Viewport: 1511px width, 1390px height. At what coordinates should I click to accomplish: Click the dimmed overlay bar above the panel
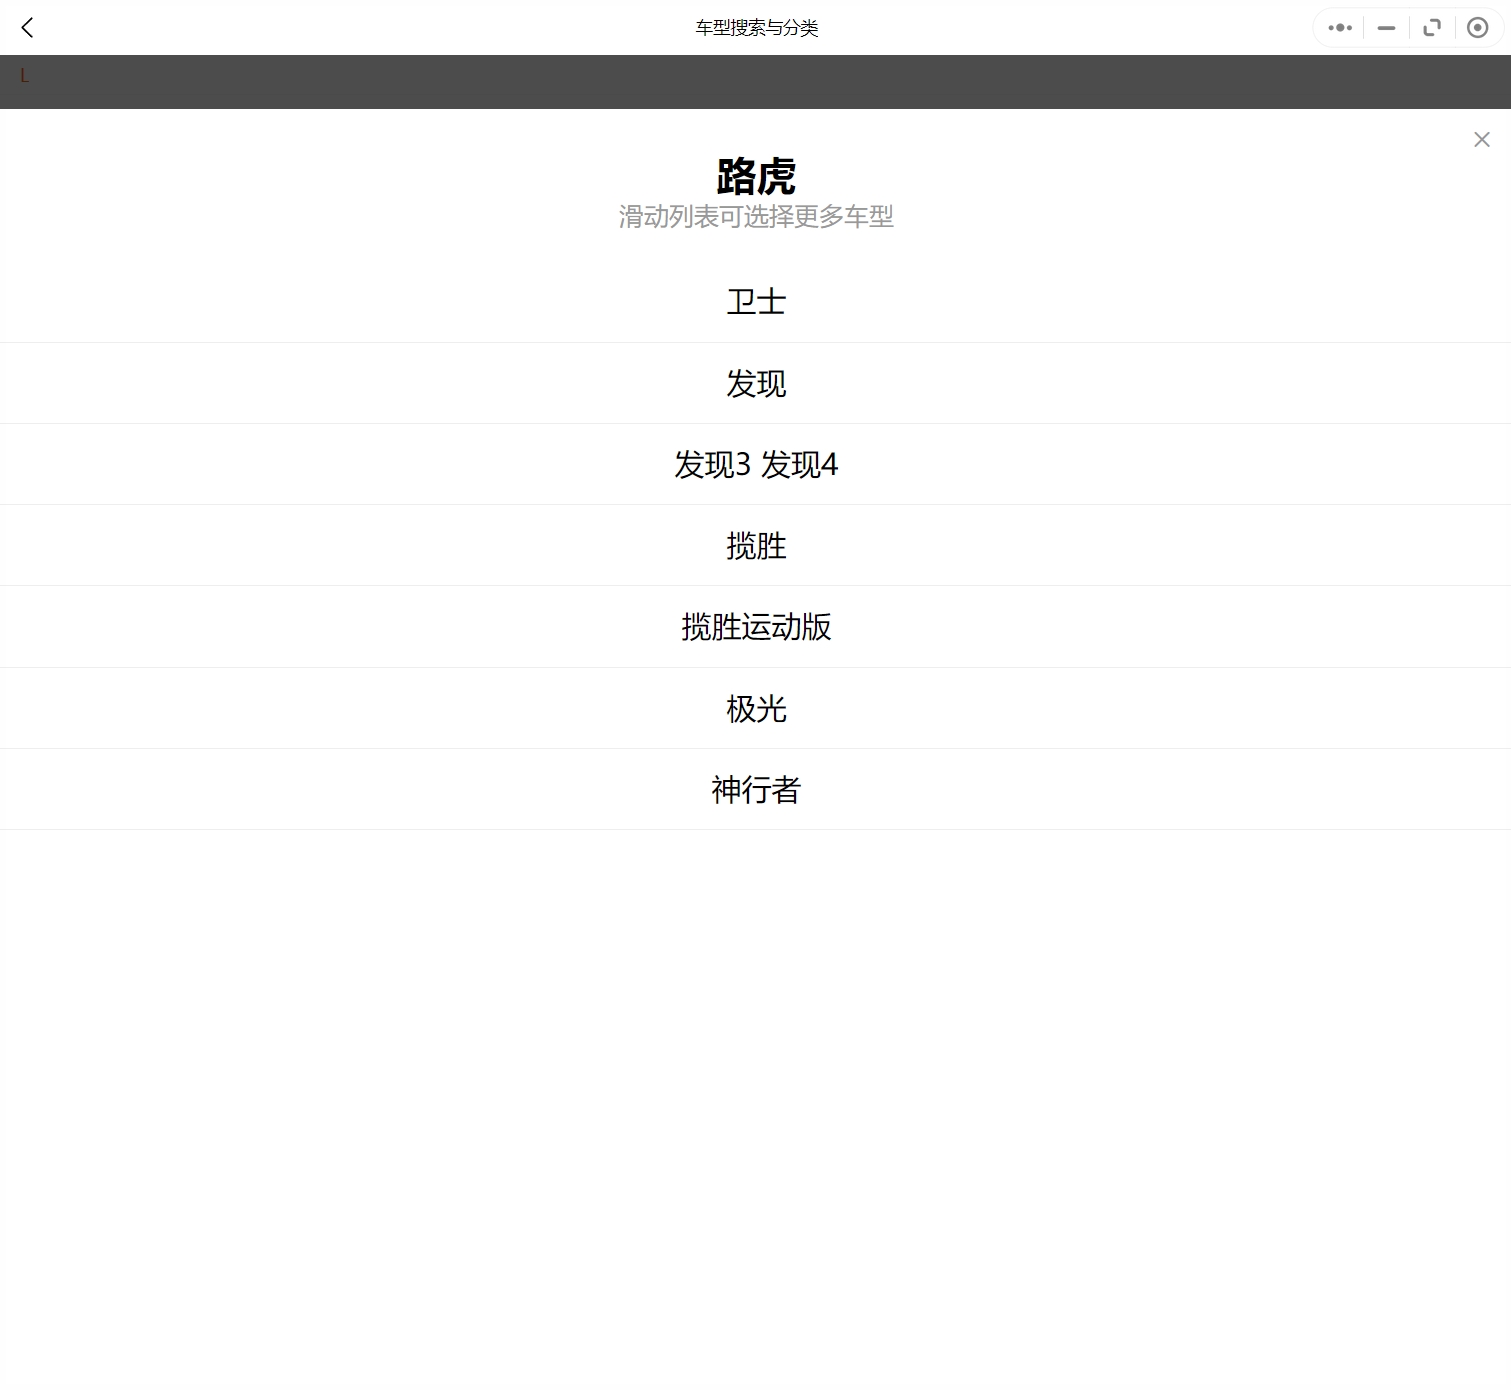pyautogui.click(x=756, y=82)
